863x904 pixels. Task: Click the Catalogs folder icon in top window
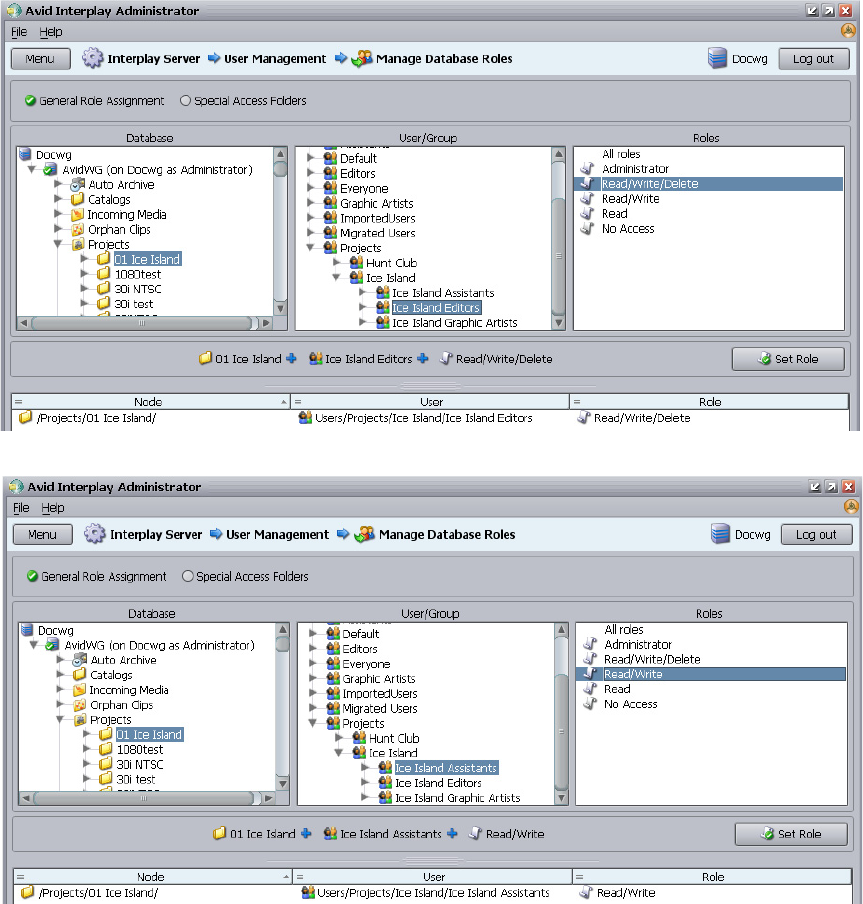77,199
